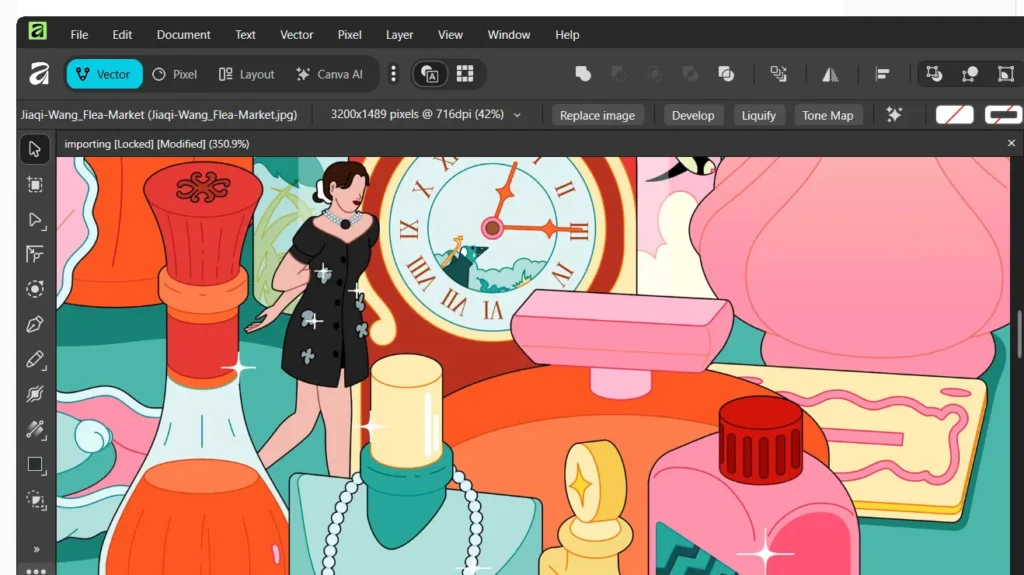Open the vertical three-dot studio menu
The image size is (1024, 575).
[393, 74]
